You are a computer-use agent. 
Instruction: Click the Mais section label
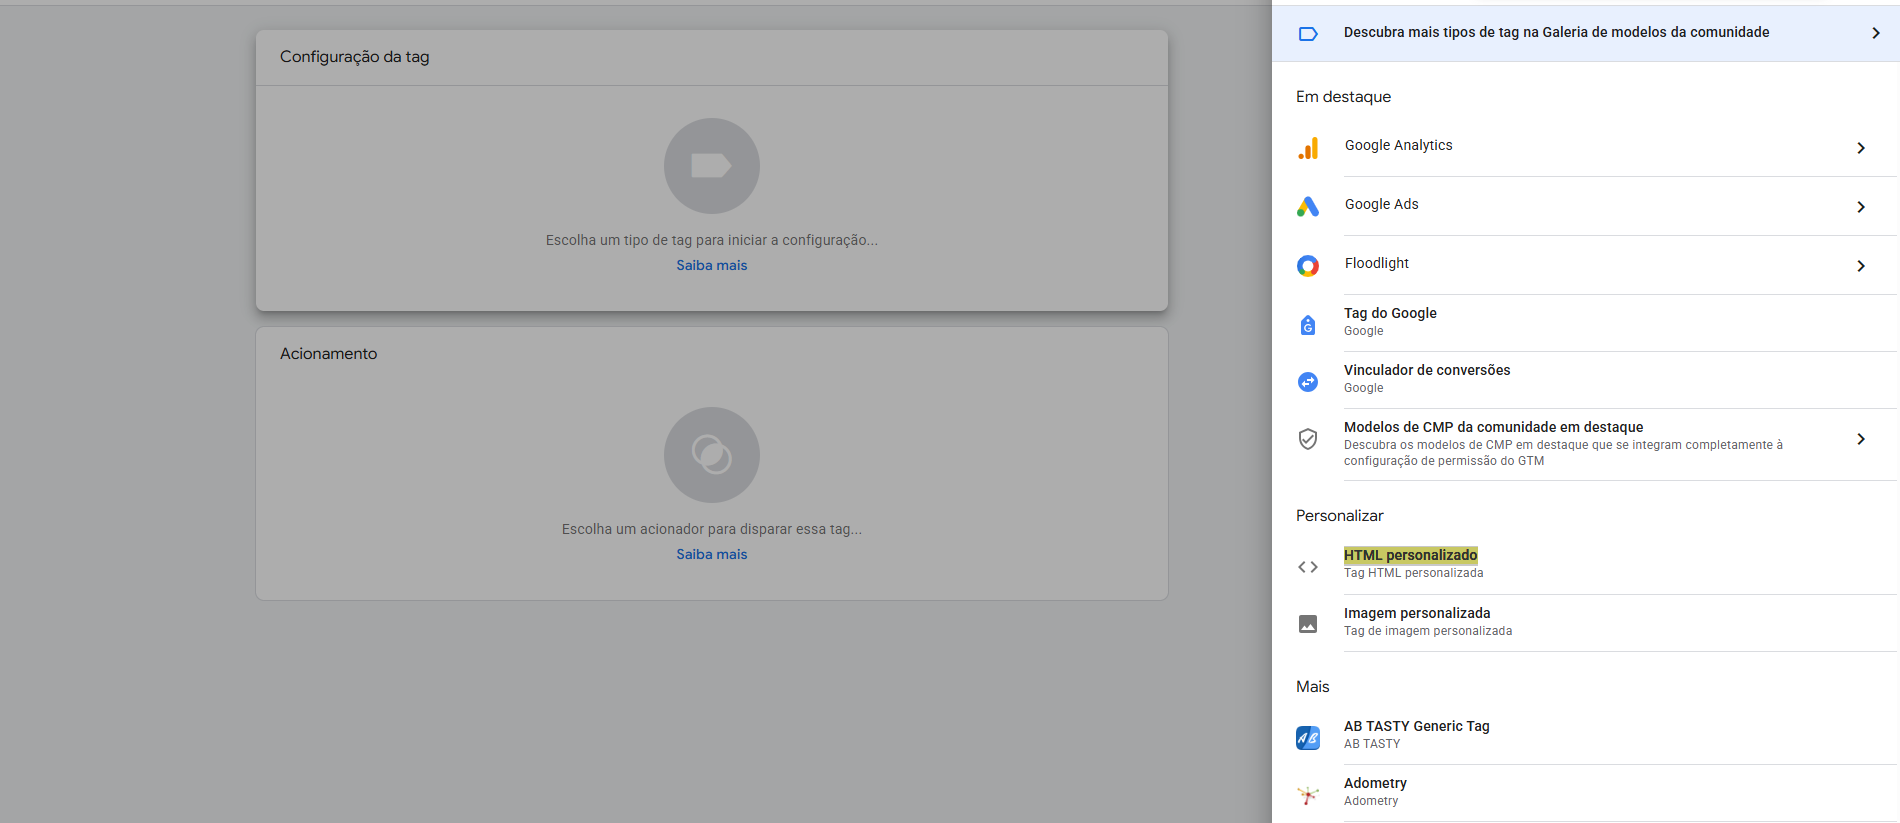tap(1313, 687)
